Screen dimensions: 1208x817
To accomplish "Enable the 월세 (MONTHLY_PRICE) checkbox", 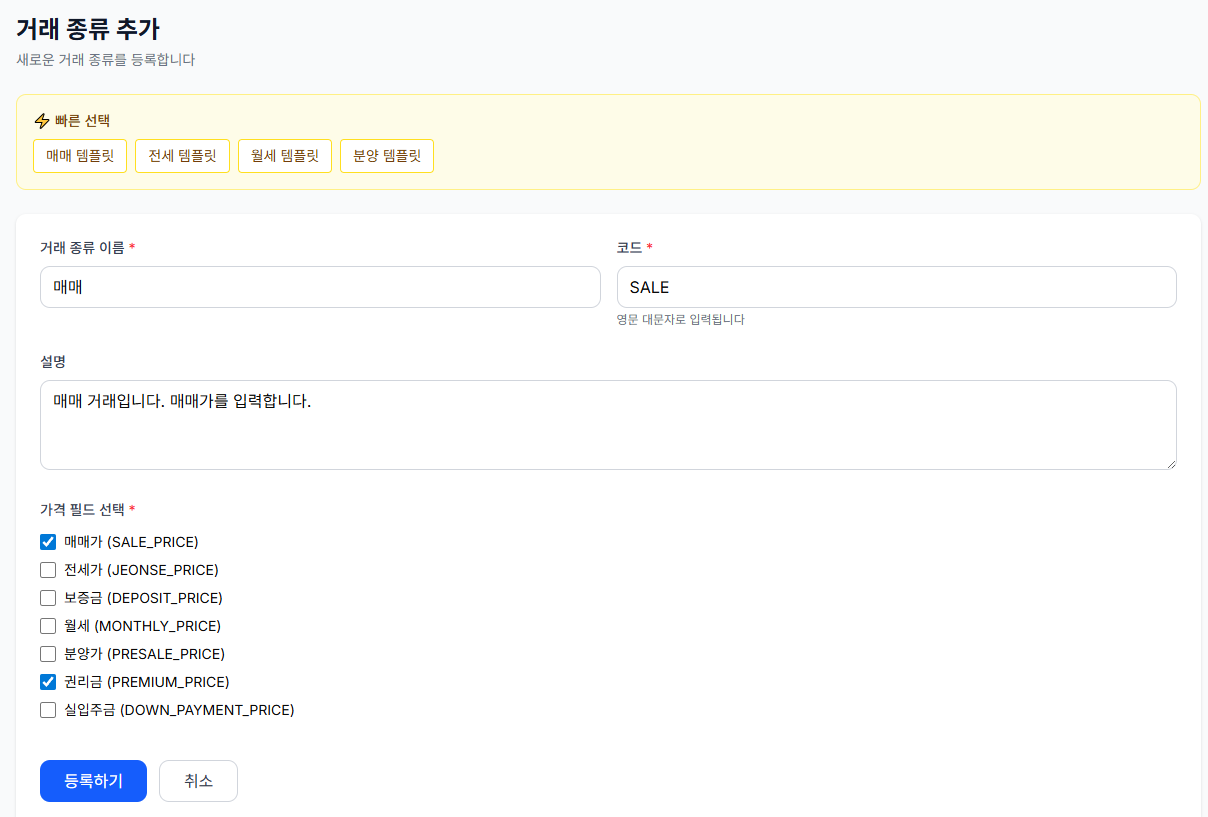I will 47,626.
